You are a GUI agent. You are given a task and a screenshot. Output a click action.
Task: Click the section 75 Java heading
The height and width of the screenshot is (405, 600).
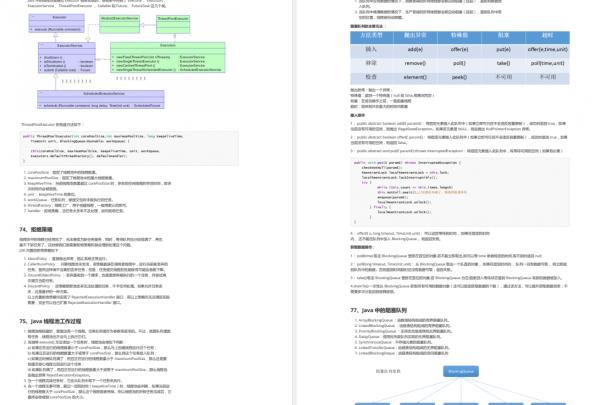pos(50,321)
